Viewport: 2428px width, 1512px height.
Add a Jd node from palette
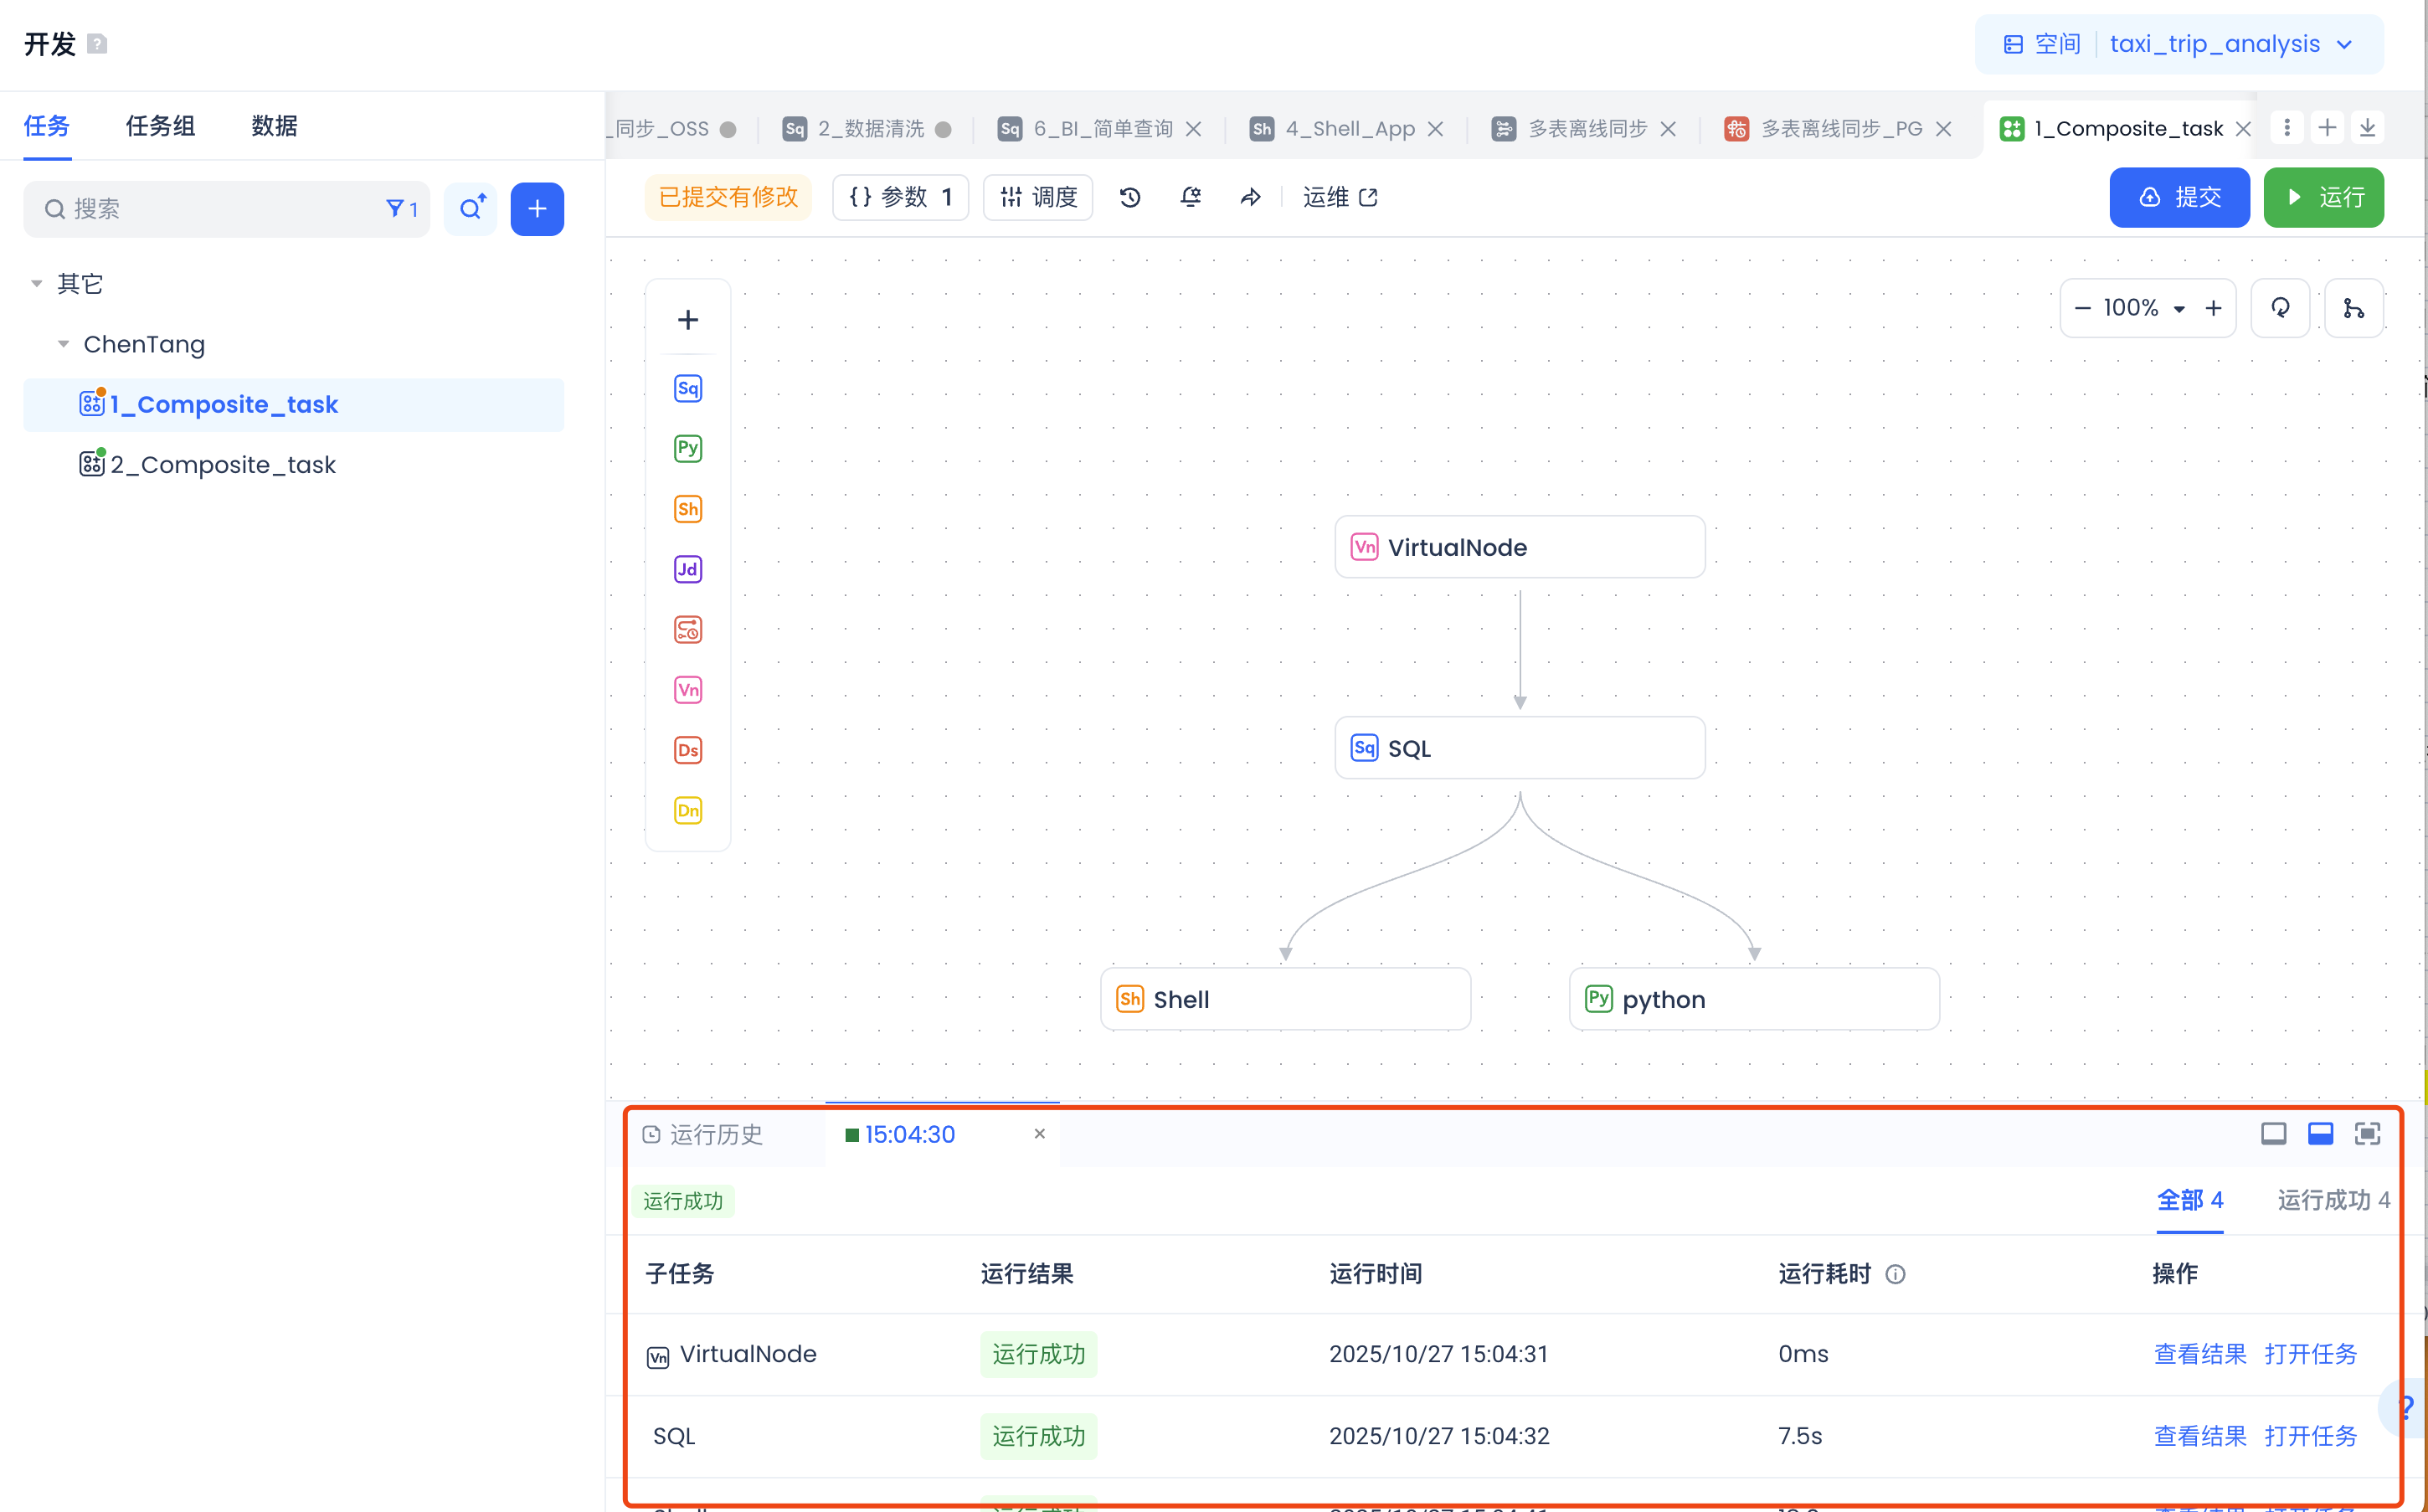[688, 569]
